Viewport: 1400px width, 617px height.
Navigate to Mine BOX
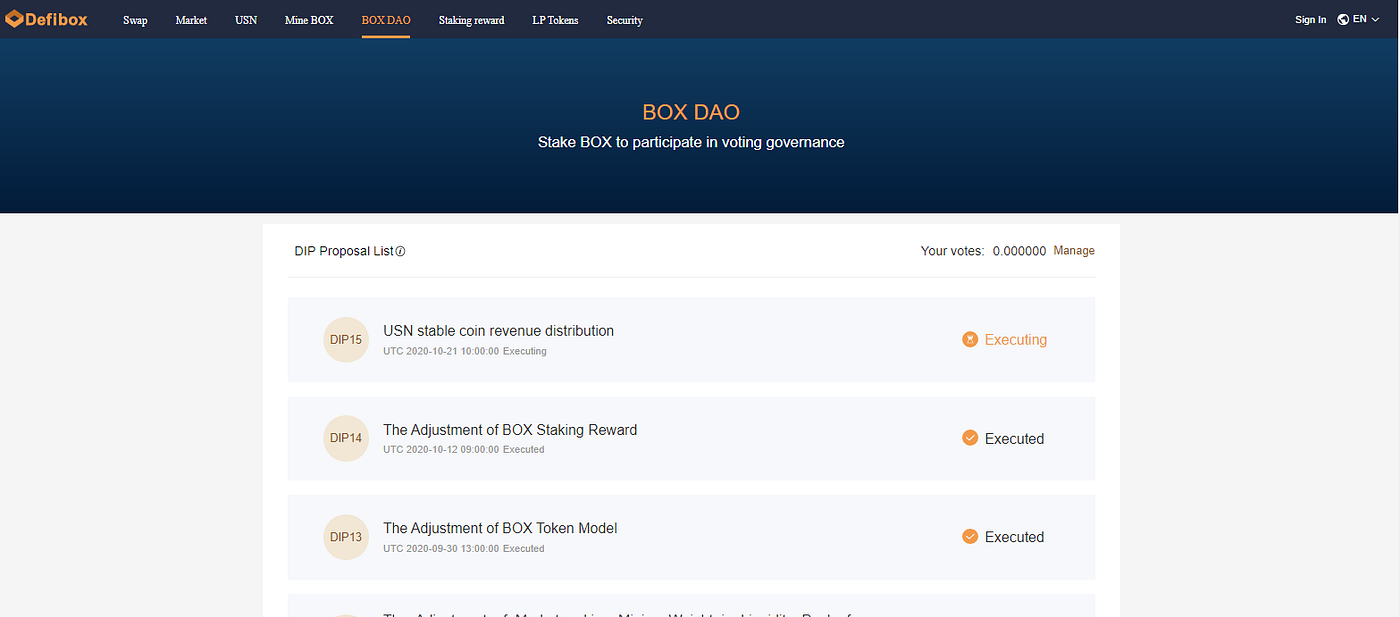click(309, 20)
